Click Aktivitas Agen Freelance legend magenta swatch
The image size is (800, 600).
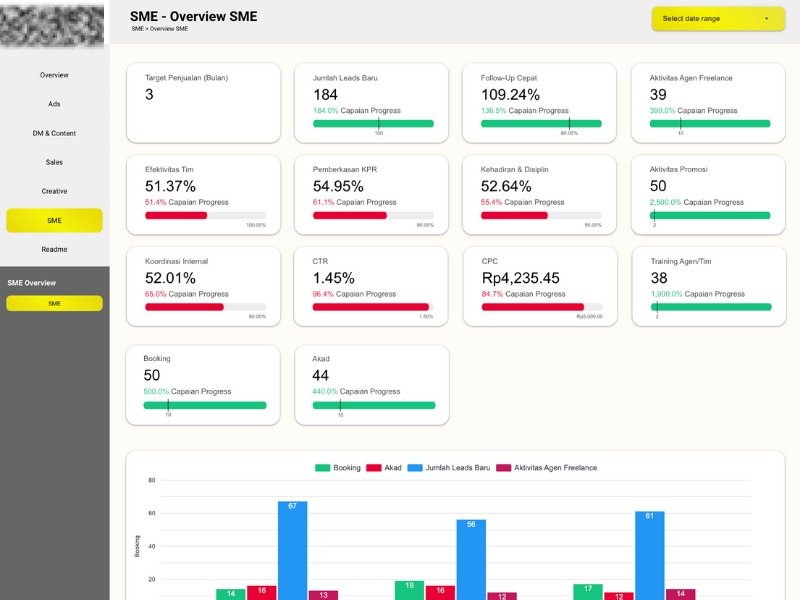pos(504,468)
